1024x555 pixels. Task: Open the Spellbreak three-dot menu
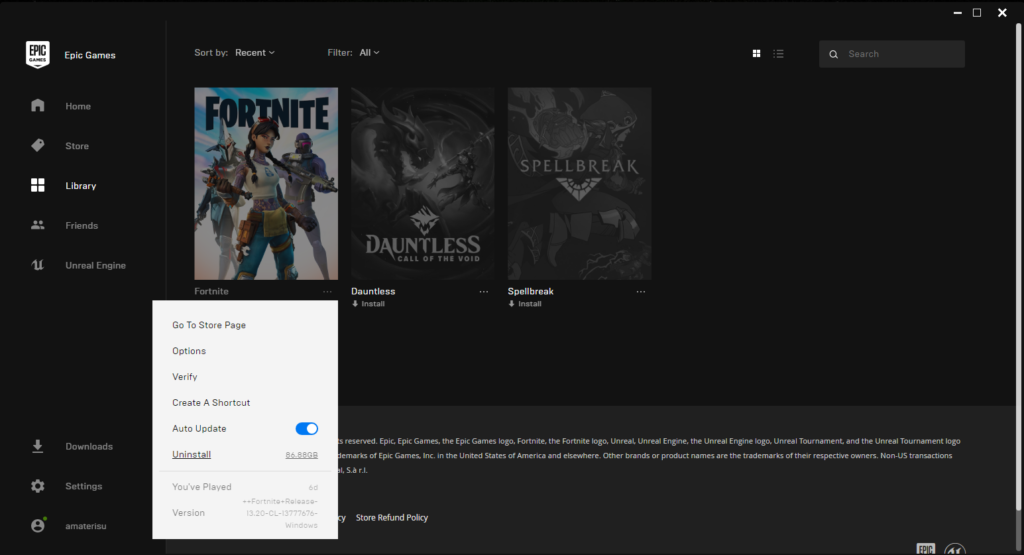tap(641, 292)
